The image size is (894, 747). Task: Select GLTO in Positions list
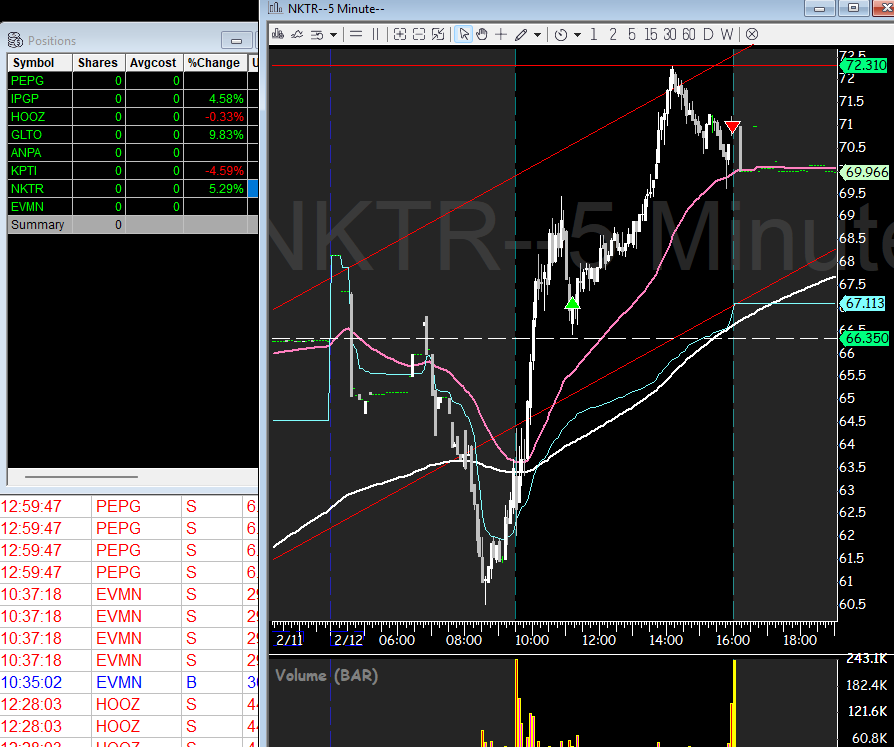(26, 135)
